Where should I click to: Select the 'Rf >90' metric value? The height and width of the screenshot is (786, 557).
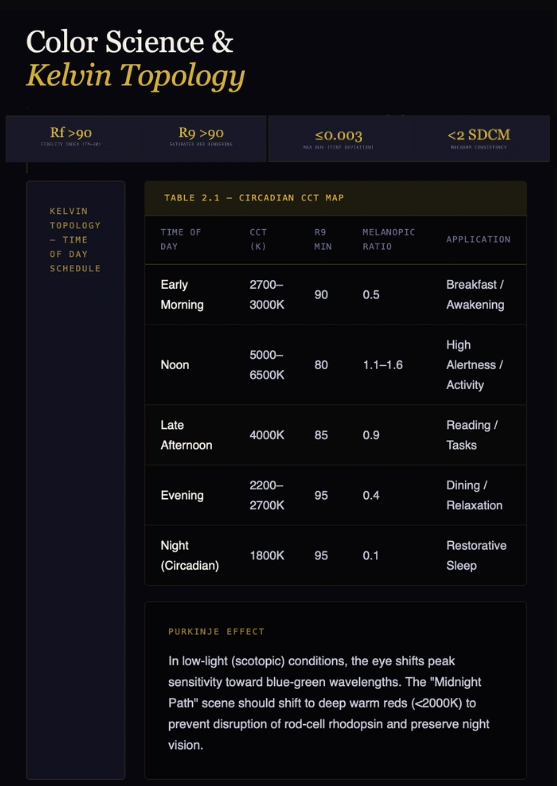coord(71,133)
